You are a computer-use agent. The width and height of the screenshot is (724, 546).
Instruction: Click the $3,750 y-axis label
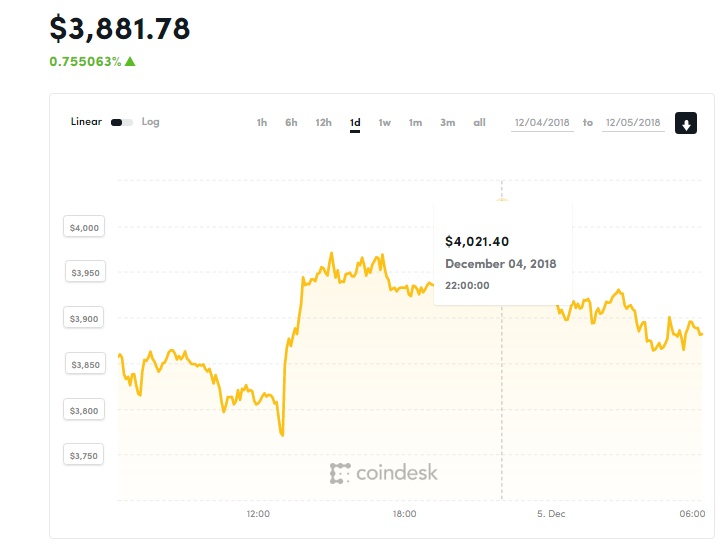coord(84,455)
